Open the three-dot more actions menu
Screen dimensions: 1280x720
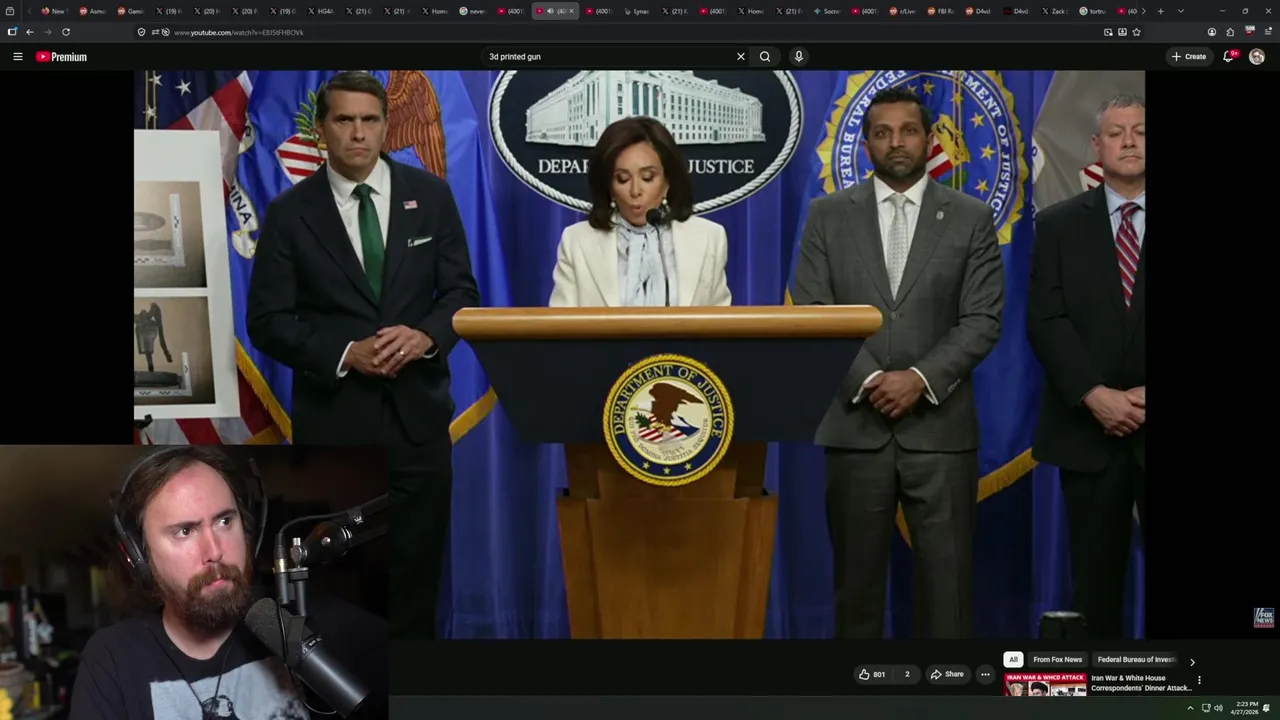coord(985,674)
